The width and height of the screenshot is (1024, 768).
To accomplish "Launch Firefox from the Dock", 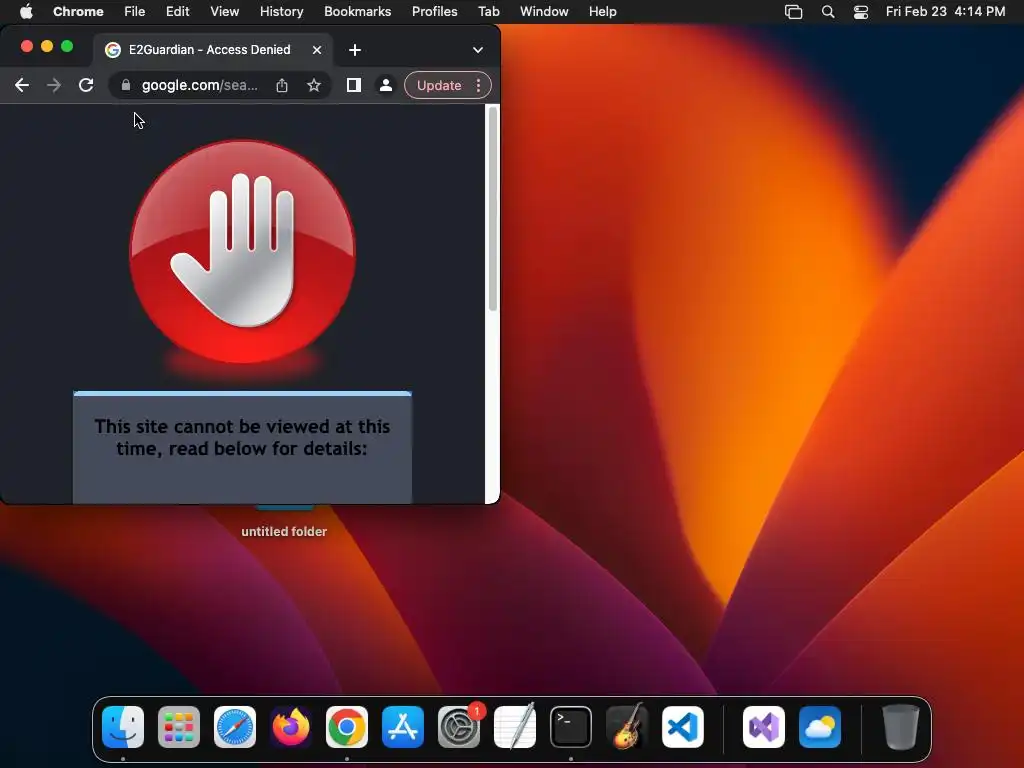I will click(291, 727).
